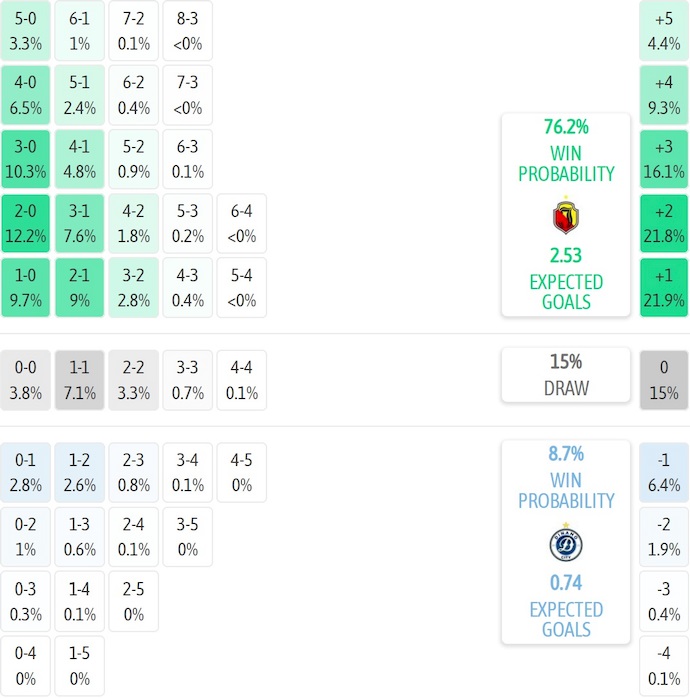Select the +2 goal difference cell
Screen dimensions: 690x698
[664, 224]
